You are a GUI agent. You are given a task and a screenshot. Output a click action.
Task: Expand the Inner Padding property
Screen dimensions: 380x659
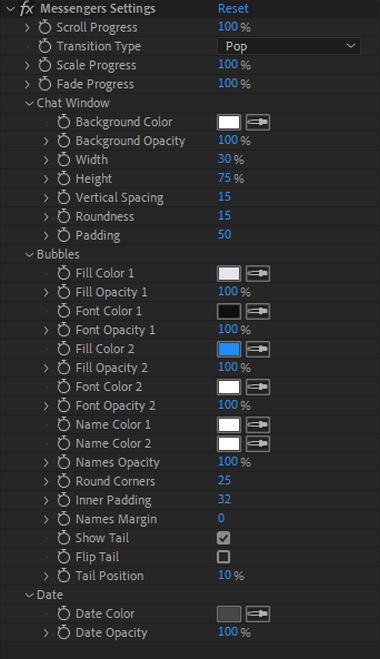[x=46, y=501]
